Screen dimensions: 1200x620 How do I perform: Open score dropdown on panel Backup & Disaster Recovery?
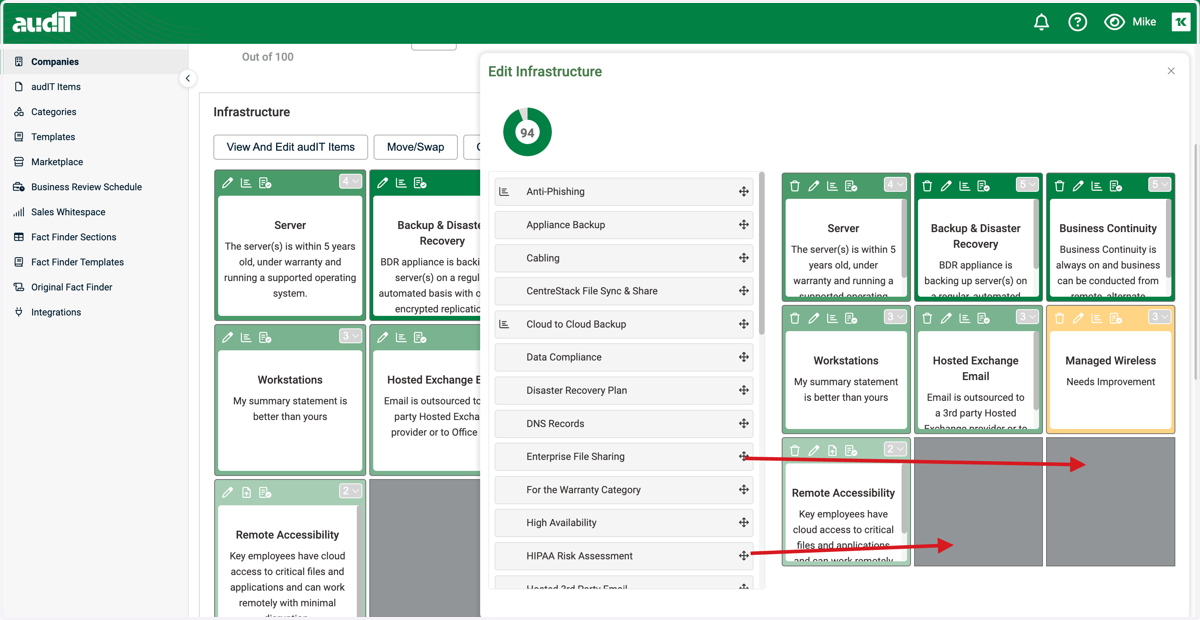click(1027, 184)
